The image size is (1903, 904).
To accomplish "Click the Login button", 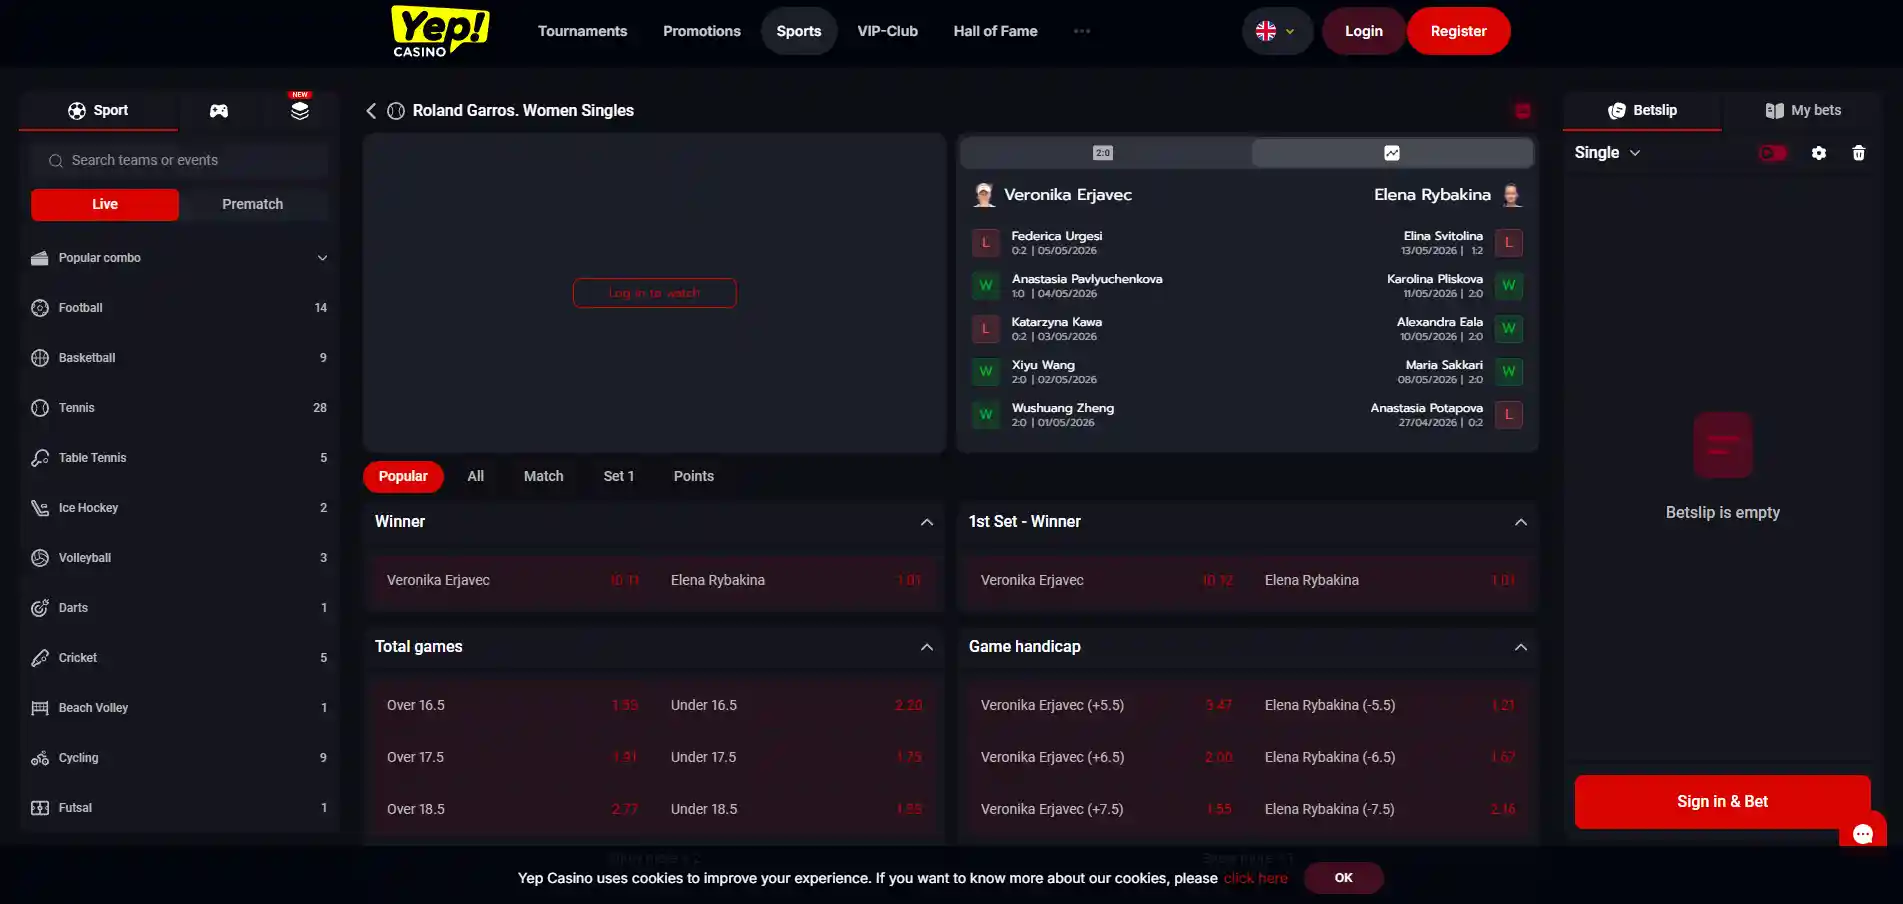I will point(1364,31).
